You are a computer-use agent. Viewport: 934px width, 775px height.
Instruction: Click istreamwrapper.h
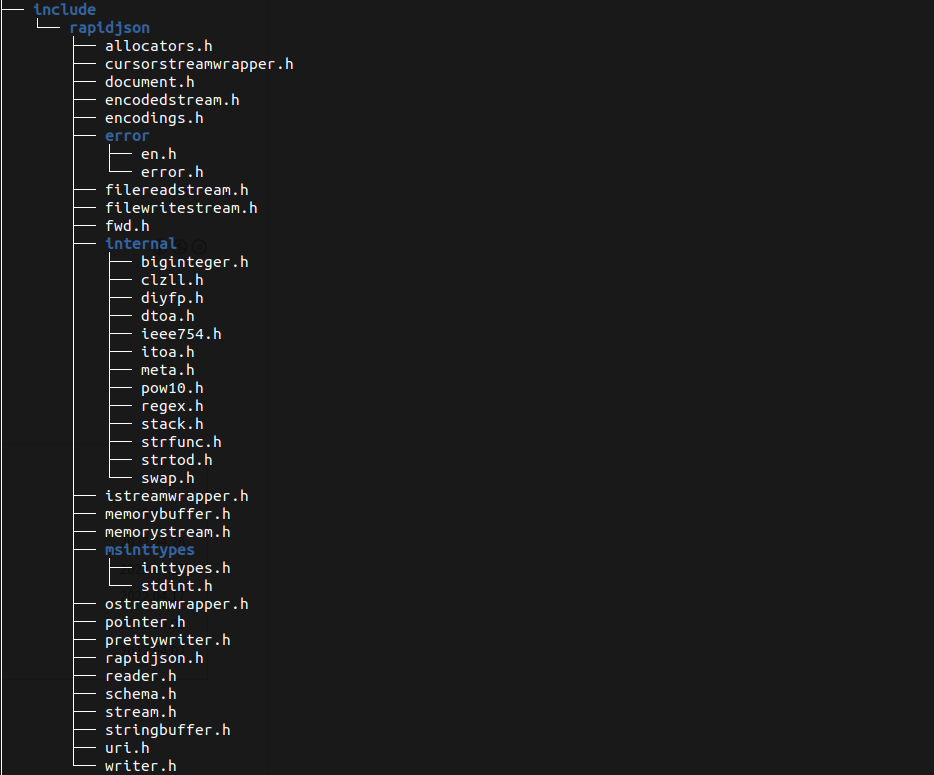176,496
